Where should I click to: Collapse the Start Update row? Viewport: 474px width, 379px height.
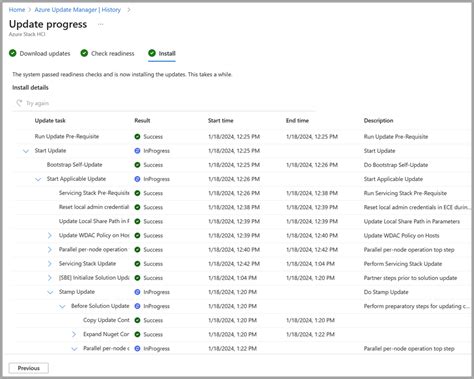pos(26,151)
